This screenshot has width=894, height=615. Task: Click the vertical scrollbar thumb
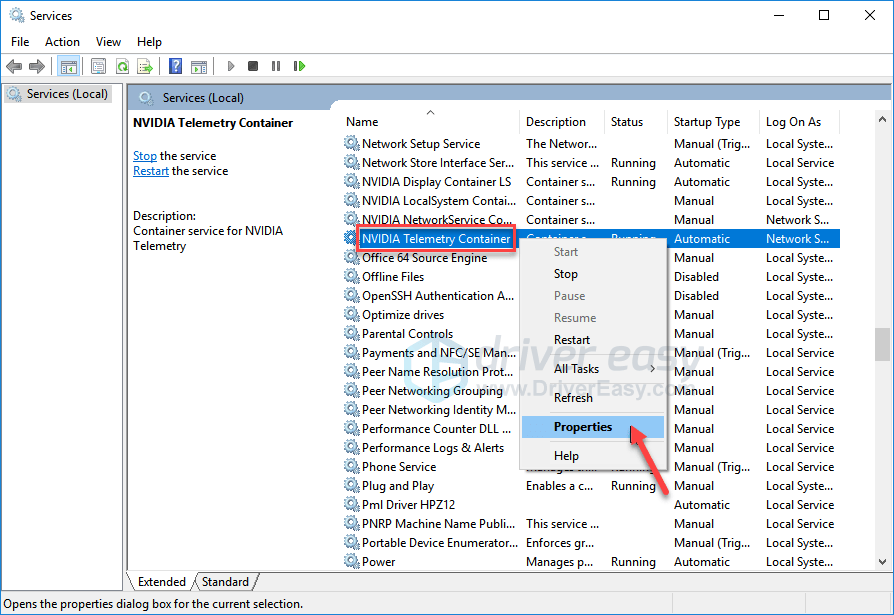tap(881, 344)
